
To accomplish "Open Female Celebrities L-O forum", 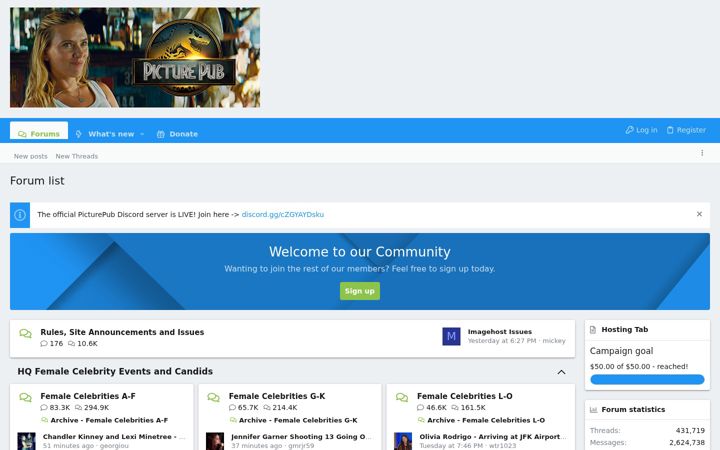I will [465, 396].
